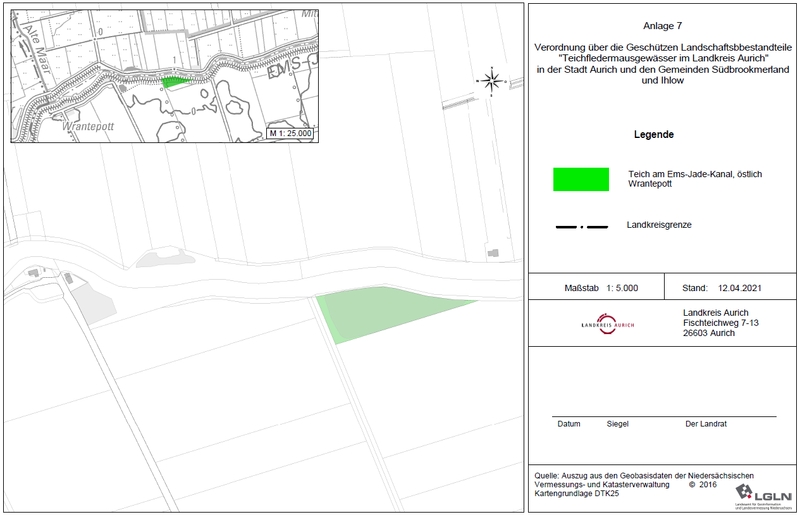The height and width of the screenshot is (517, 800).
Task: Click the compass rose north arrow
Action: click(x=491, y=80)
